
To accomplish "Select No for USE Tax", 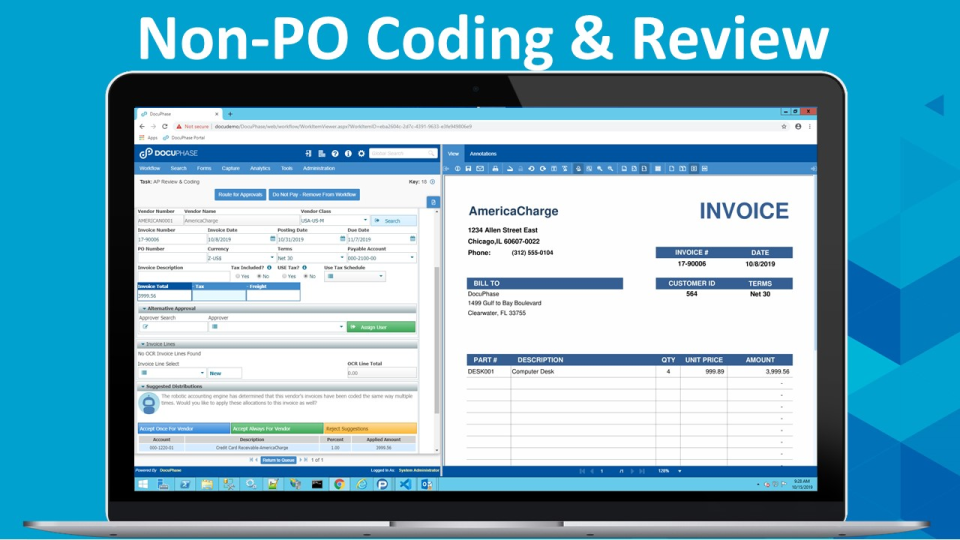I will click(x=306, y=277).
